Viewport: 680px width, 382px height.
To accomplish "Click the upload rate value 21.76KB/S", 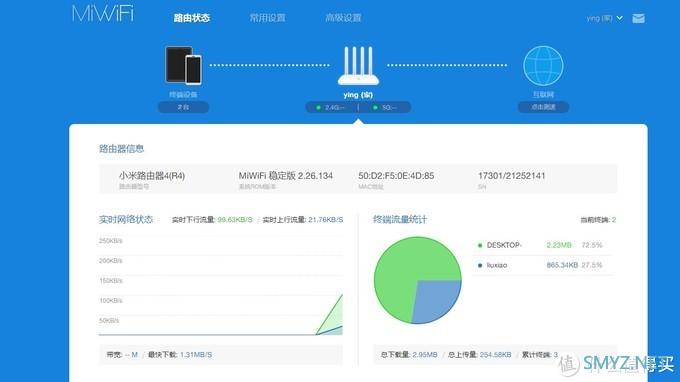I will pyautogui.click(x=326, y=220).
